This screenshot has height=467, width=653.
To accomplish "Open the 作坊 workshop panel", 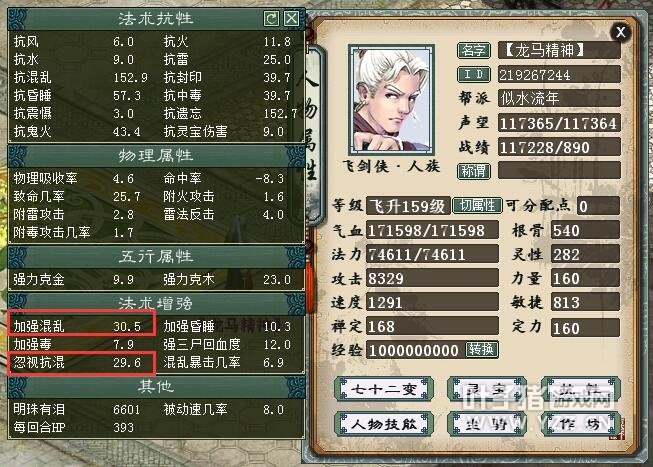I will pyautogui.click(x=581, y=424).
